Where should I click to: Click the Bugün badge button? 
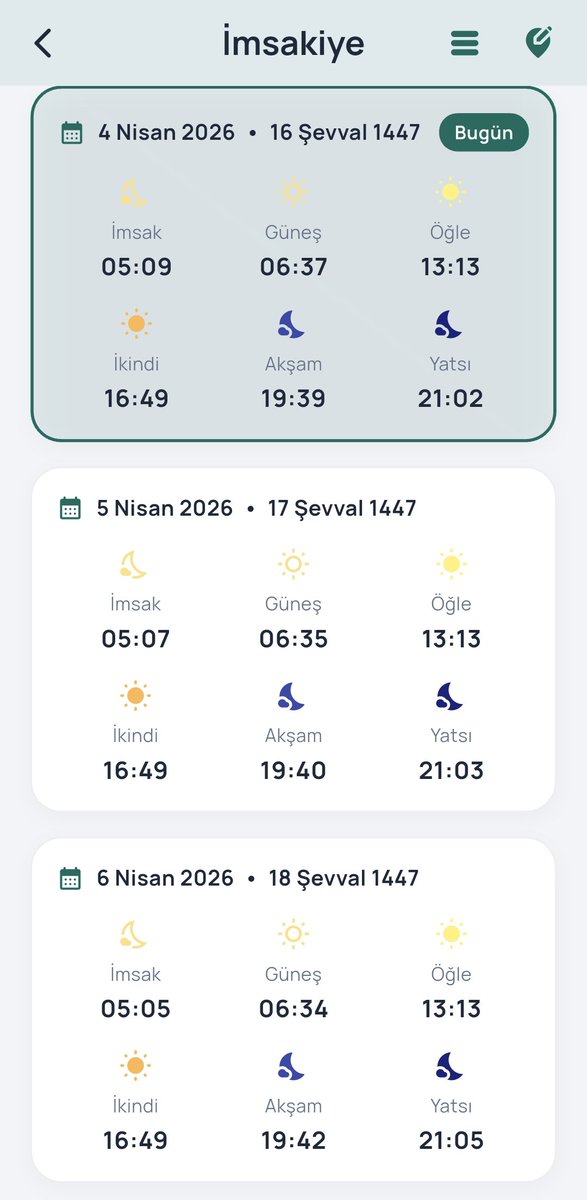[484, 133]
